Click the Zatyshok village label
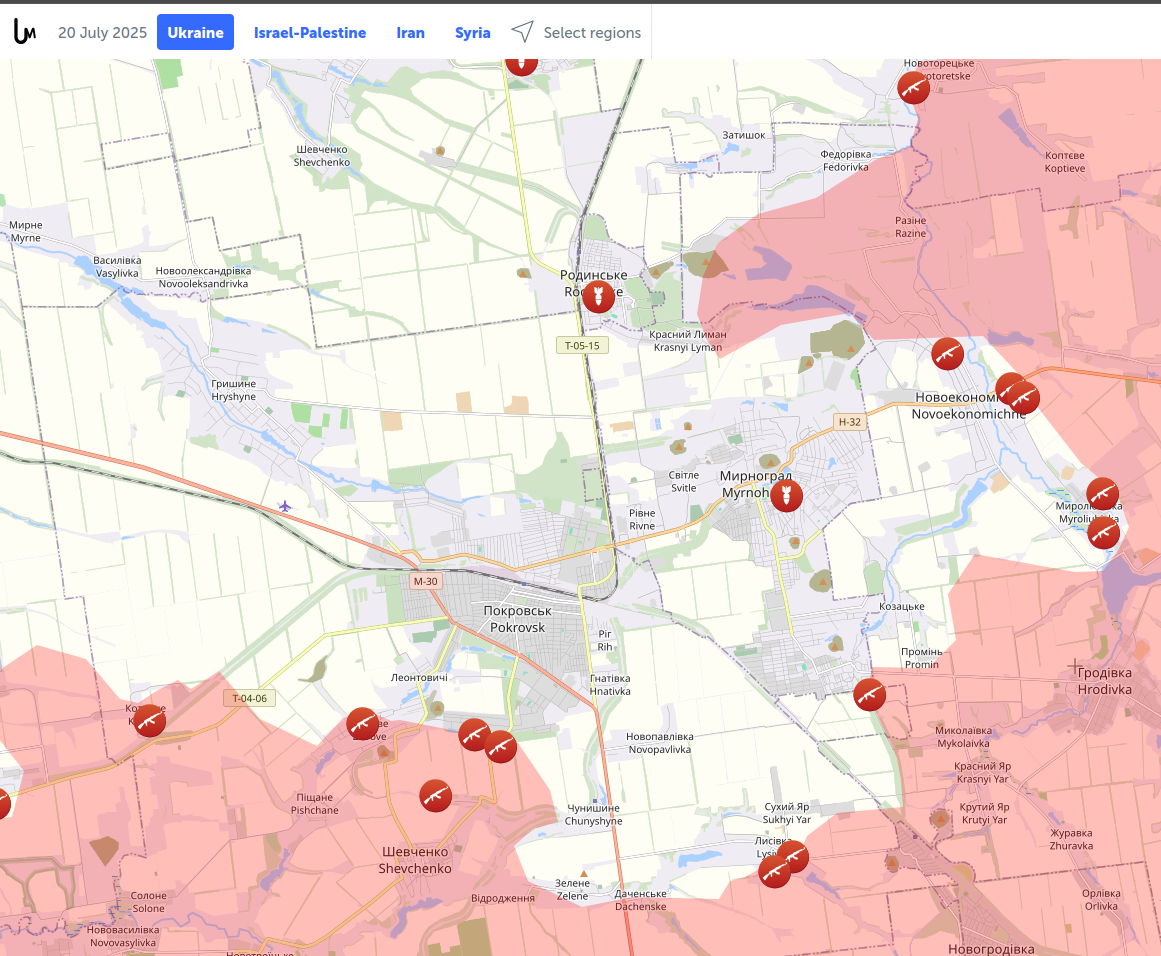This screenshot has width=1161, height=956. click(x=744, y=135)
